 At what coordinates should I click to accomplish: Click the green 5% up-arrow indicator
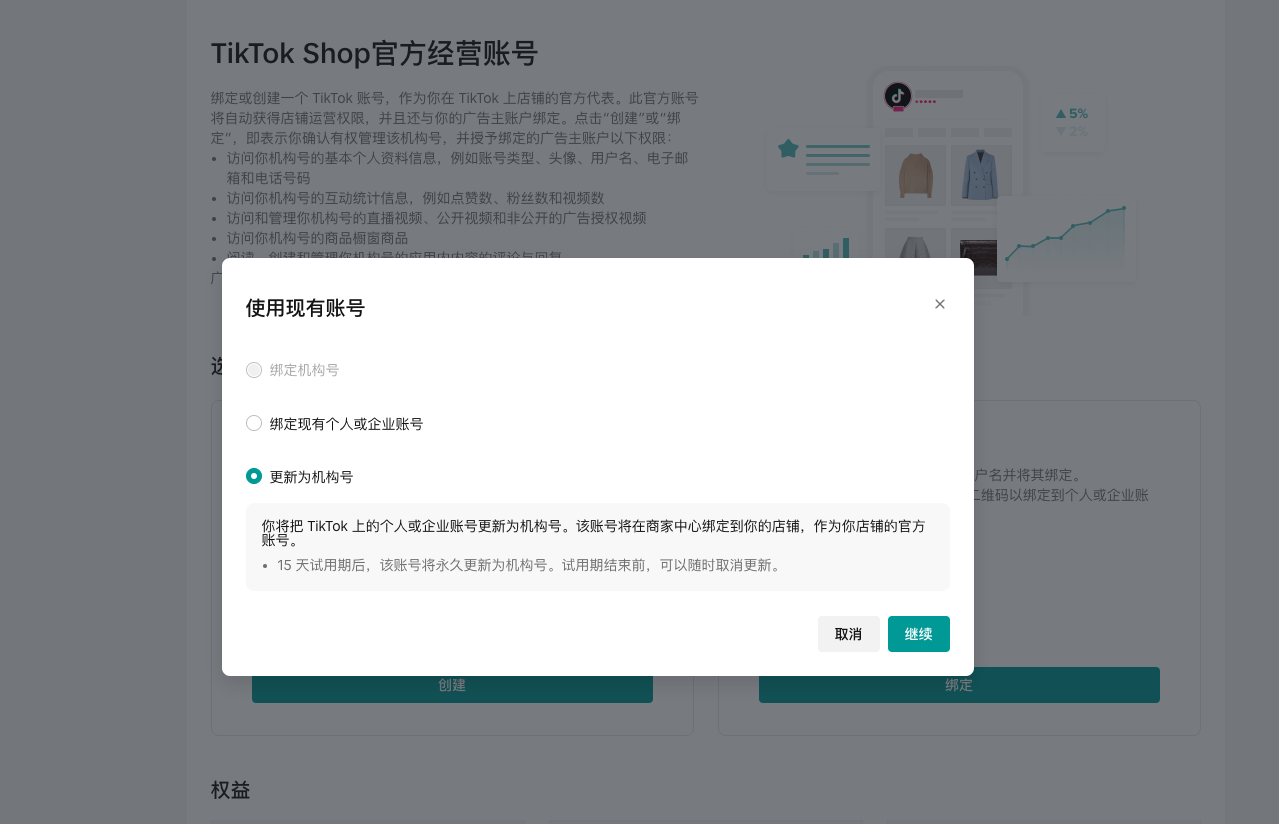pos(1071,114)
